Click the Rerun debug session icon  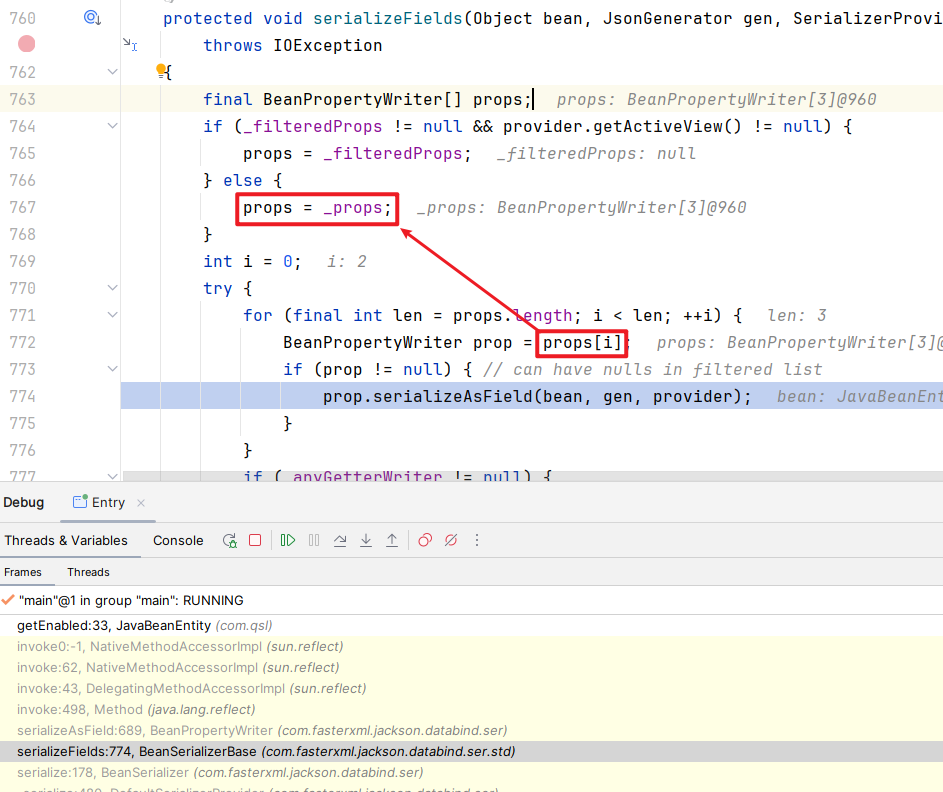tap(229, 540)
